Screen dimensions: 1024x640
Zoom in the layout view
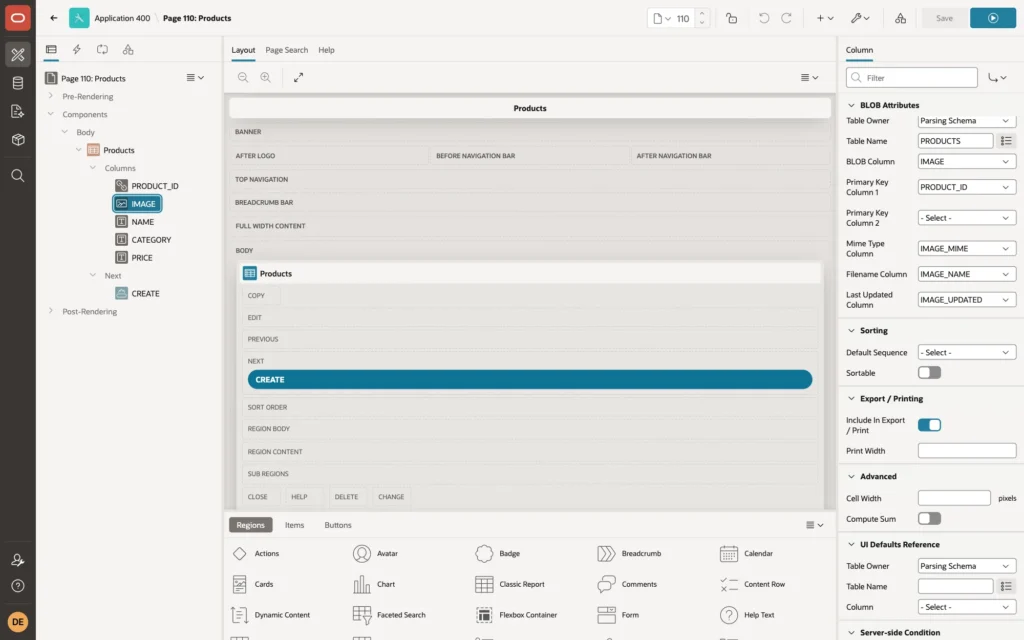[x=266, y=77]
